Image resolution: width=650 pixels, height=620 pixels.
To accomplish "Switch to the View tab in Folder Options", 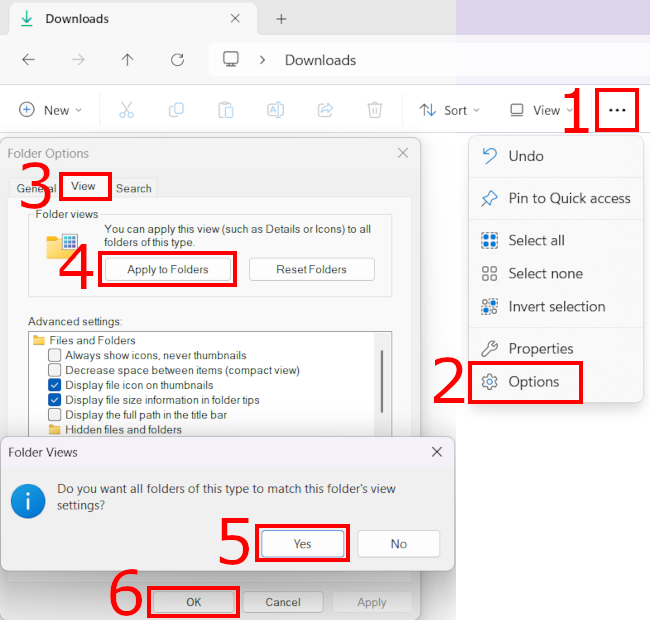I will 84,186.
